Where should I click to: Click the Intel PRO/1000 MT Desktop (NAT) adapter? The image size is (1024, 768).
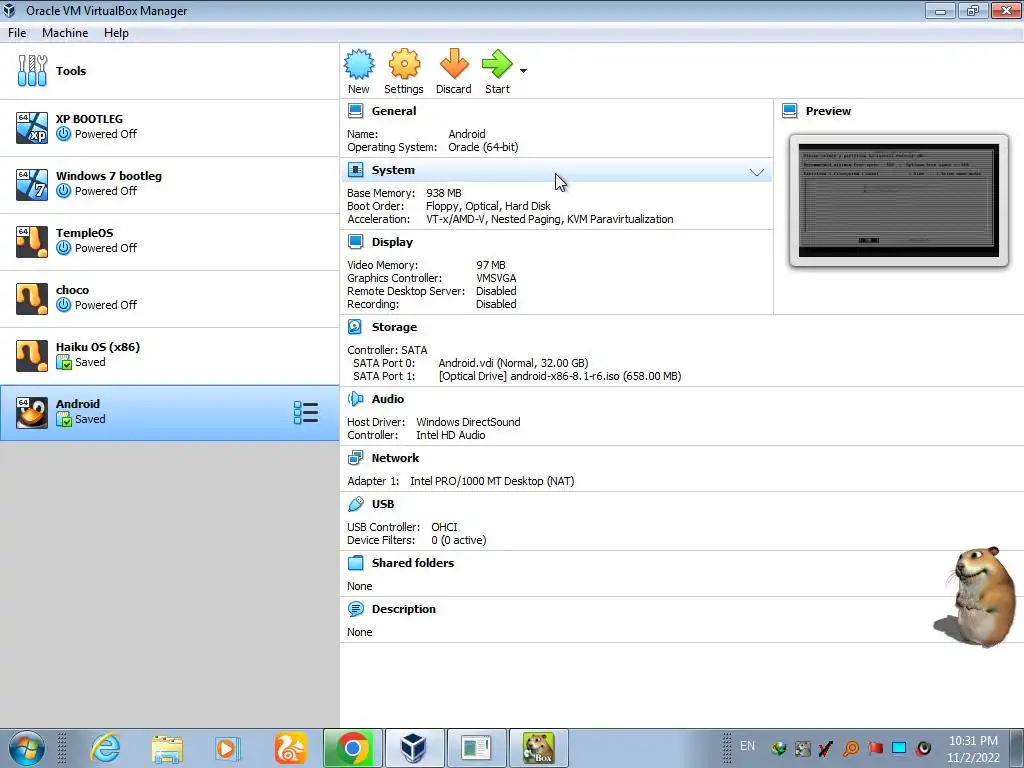(492, 481)
